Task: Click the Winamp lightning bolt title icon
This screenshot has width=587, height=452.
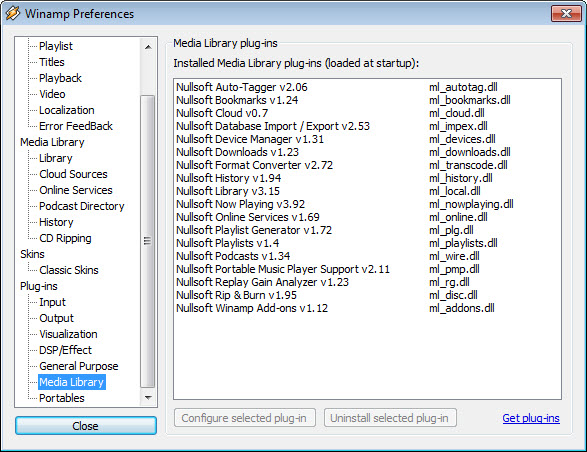Action: tap(12, 13)
